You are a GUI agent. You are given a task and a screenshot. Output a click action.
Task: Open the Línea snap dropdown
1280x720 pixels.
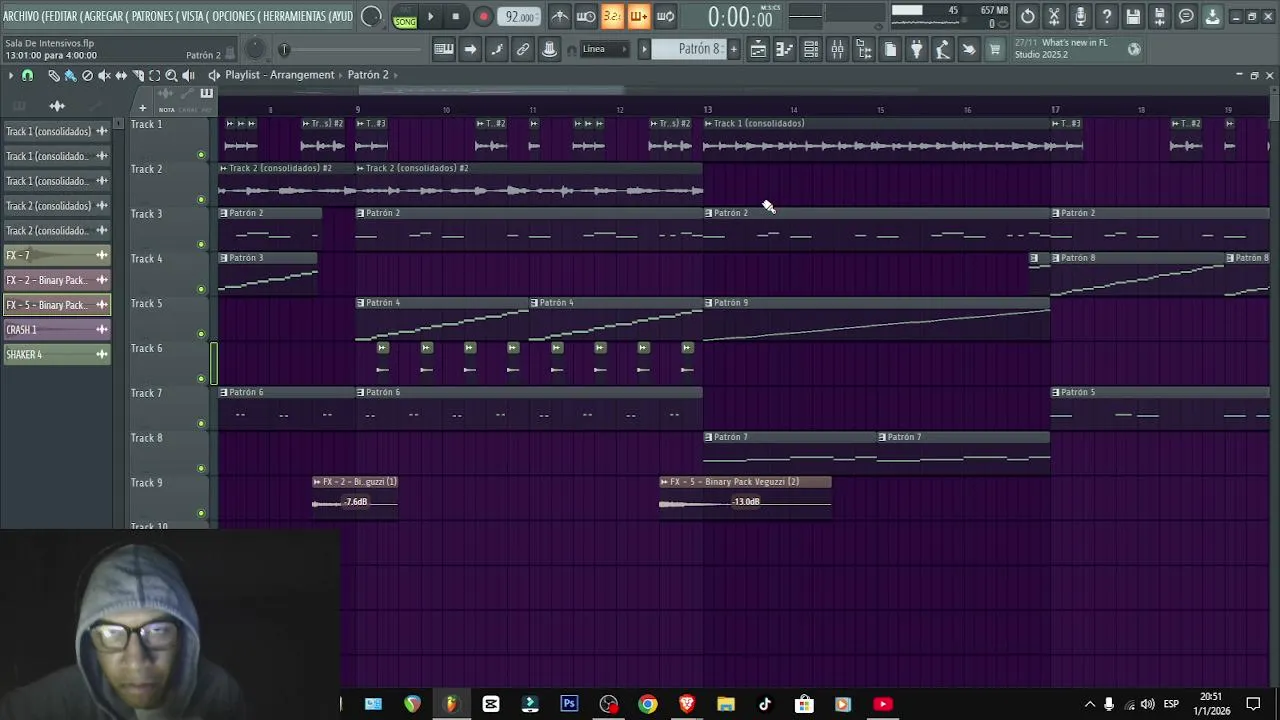coord(605,49)
